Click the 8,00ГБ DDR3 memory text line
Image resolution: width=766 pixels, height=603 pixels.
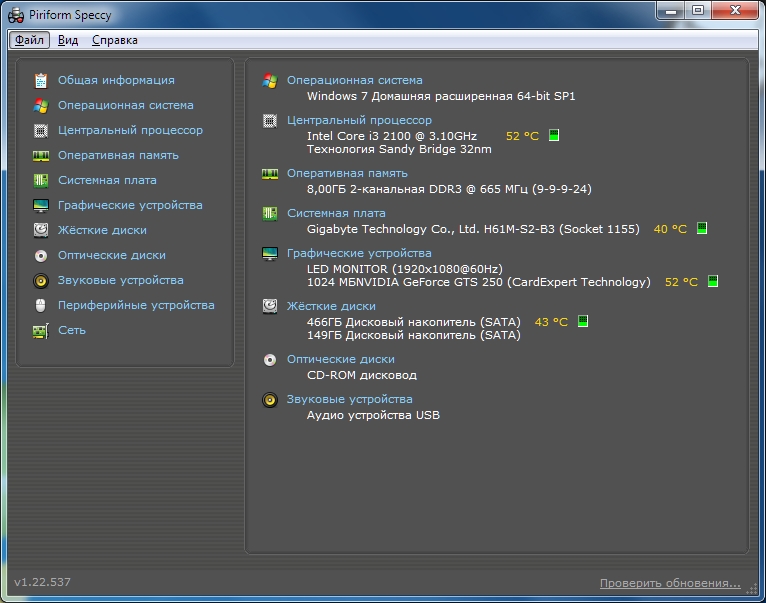449,189
